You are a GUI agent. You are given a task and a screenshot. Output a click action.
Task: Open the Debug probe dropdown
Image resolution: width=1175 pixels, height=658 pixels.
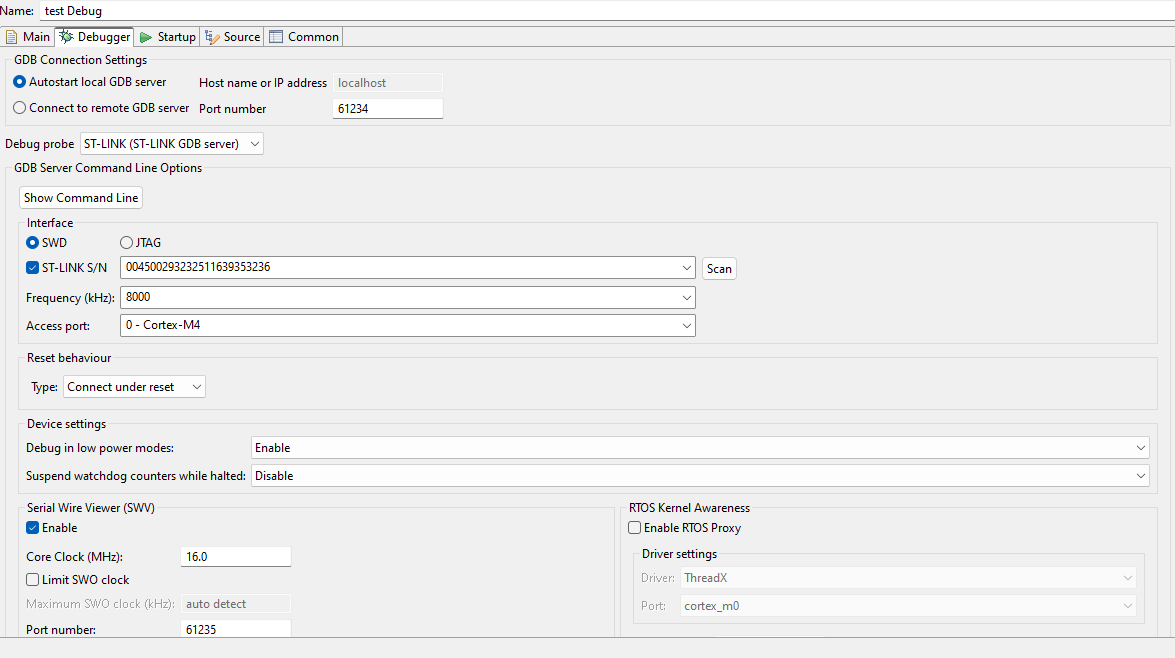[x=171, y=144]
